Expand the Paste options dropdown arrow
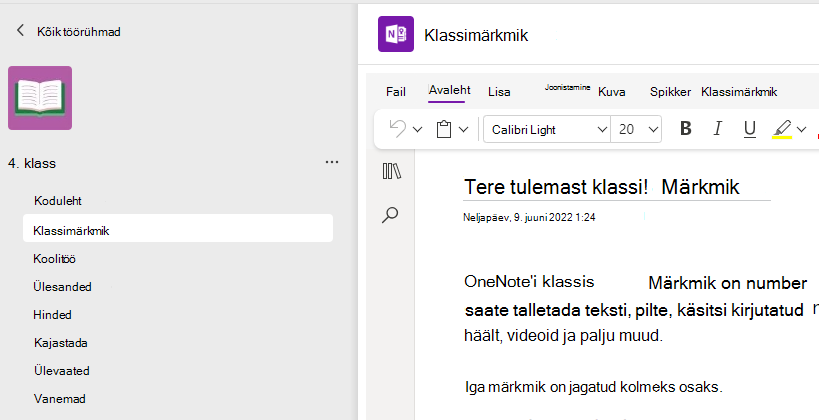 point(463,129)
